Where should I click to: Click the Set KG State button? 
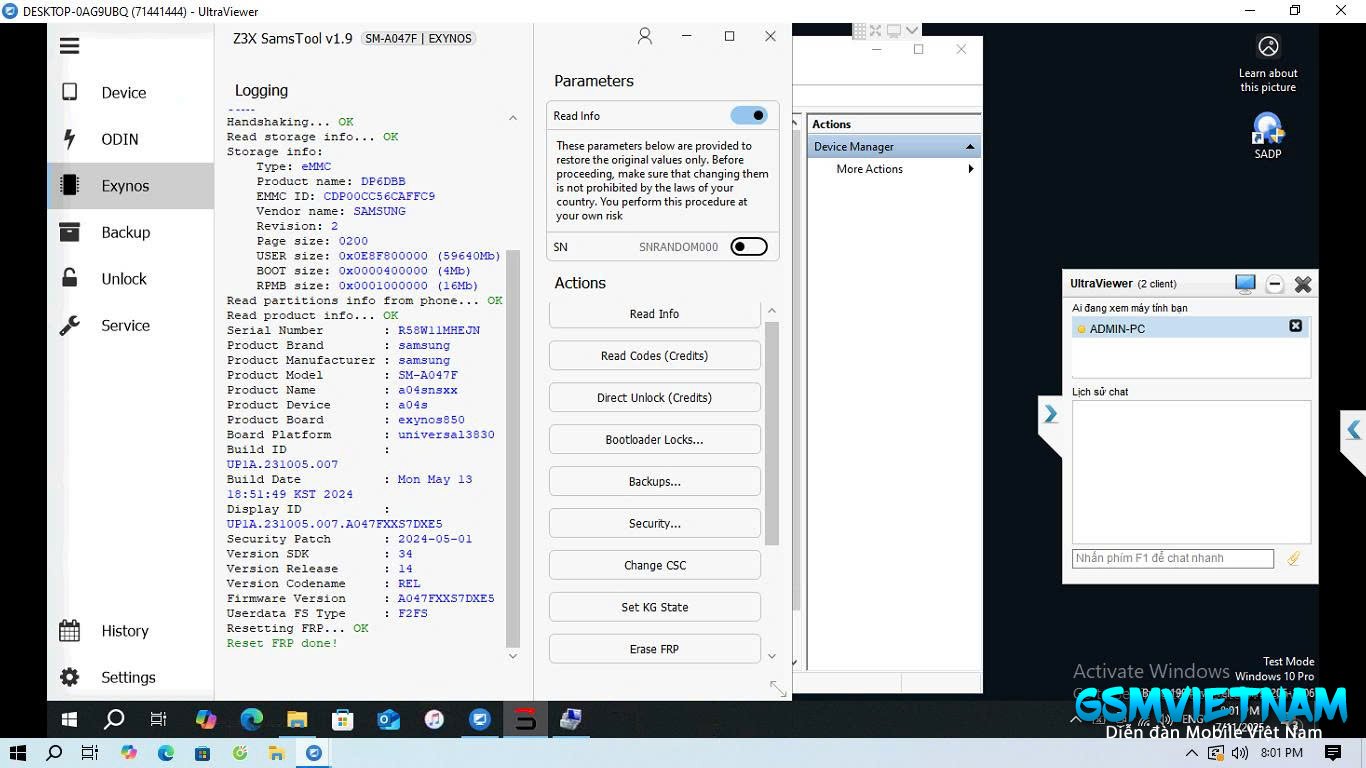(x=655, y=608)
